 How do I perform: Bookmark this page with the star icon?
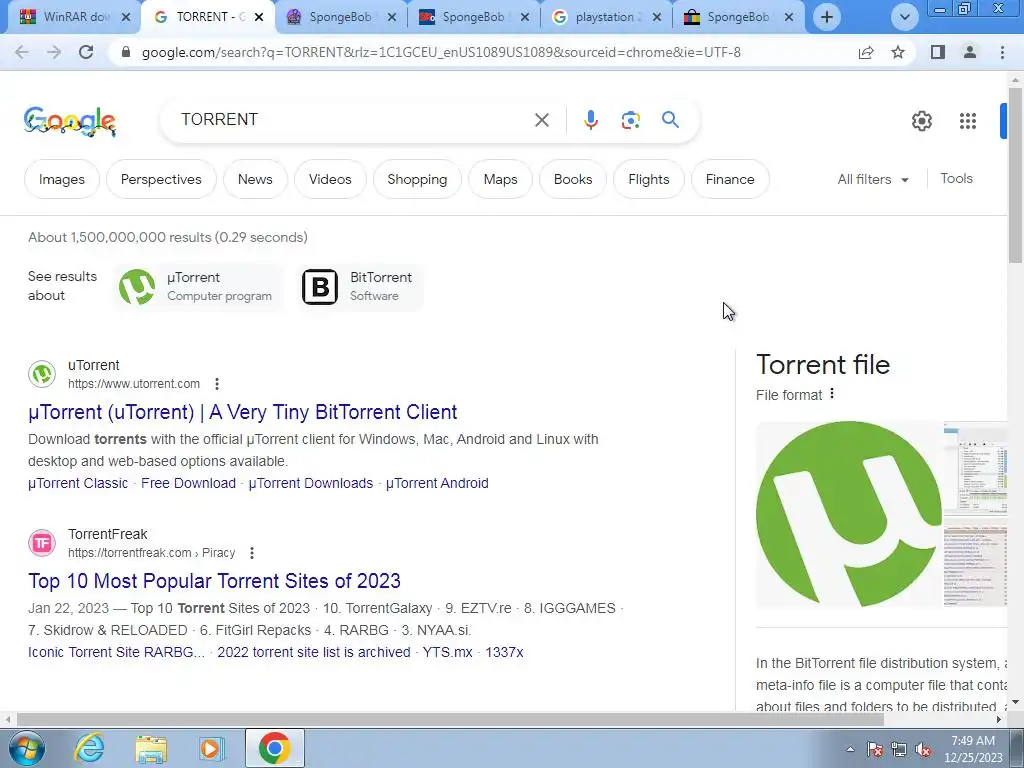click(898, 52)
